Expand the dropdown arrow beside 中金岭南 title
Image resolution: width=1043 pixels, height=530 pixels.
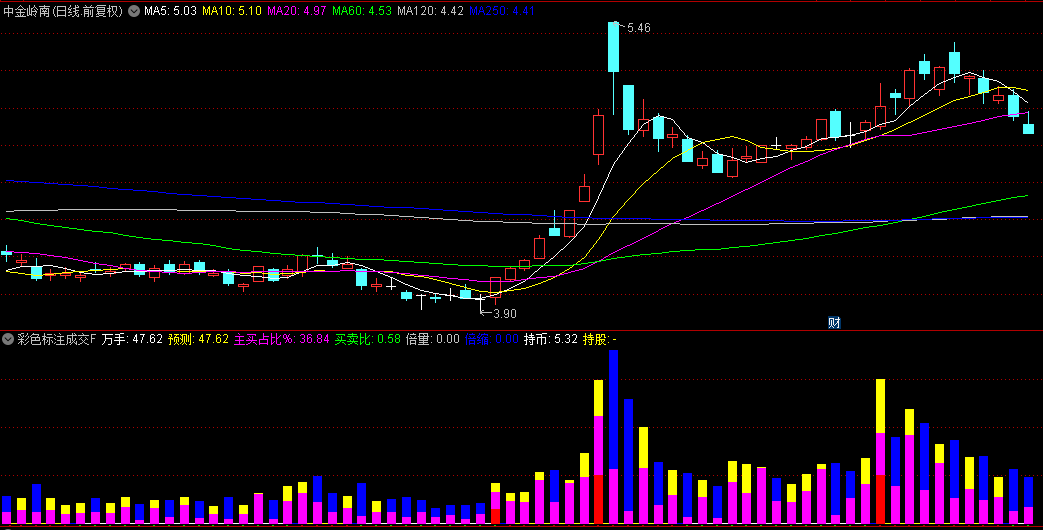coord(134,11)
